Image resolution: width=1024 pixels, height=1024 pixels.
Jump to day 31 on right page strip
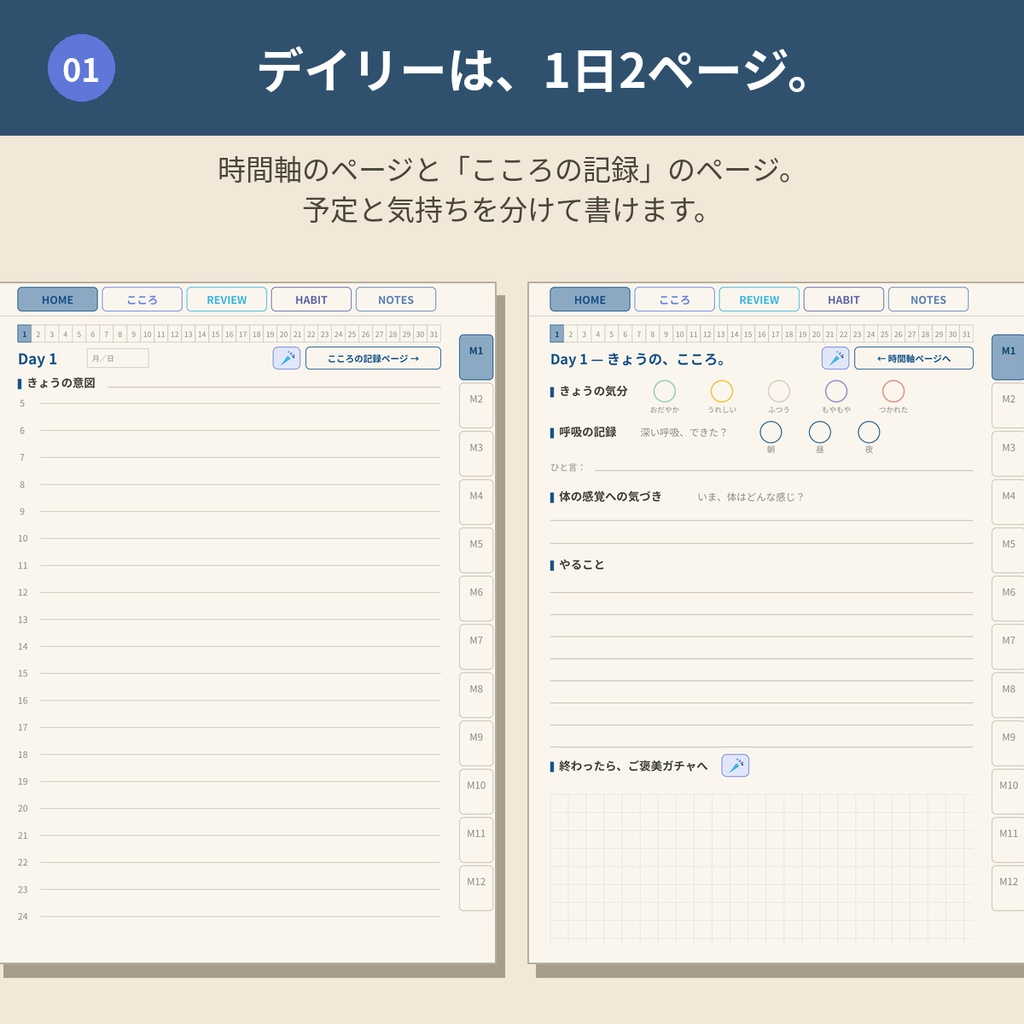[x=967, y=334]
